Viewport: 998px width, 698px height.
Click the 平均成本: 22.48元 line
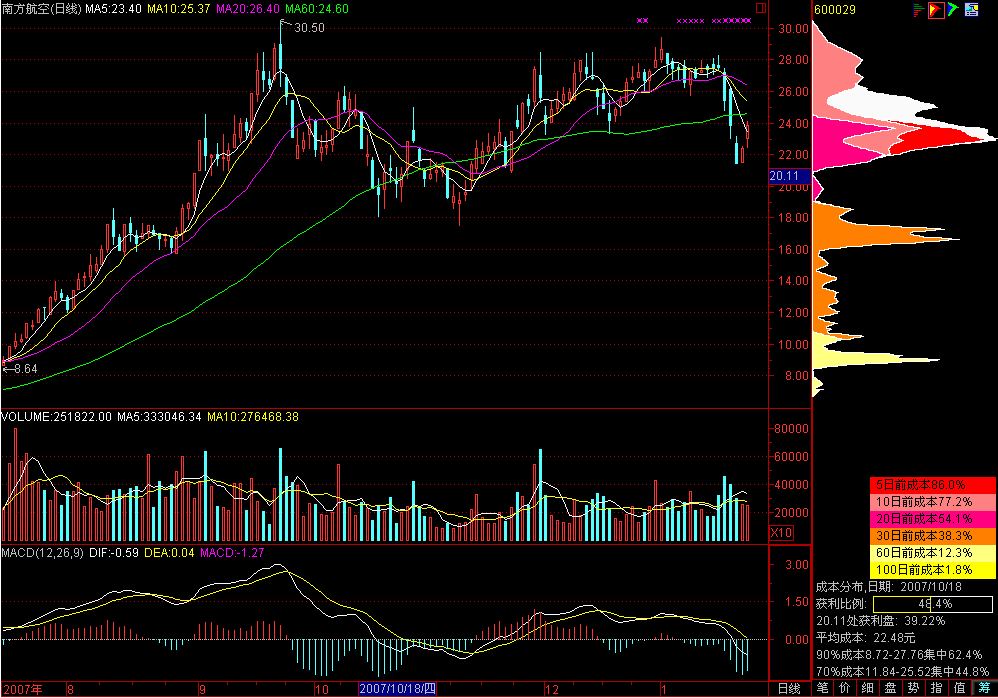[x=866, y=638]
